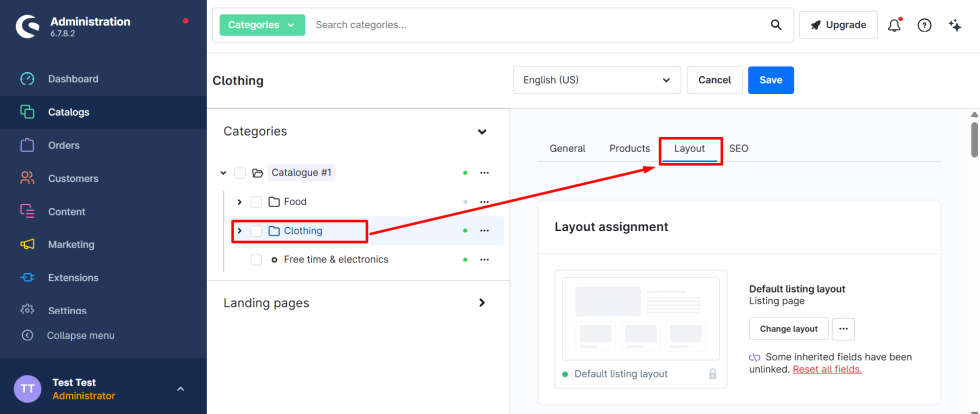Switch to the SEO tab

[x=738, y=148]
